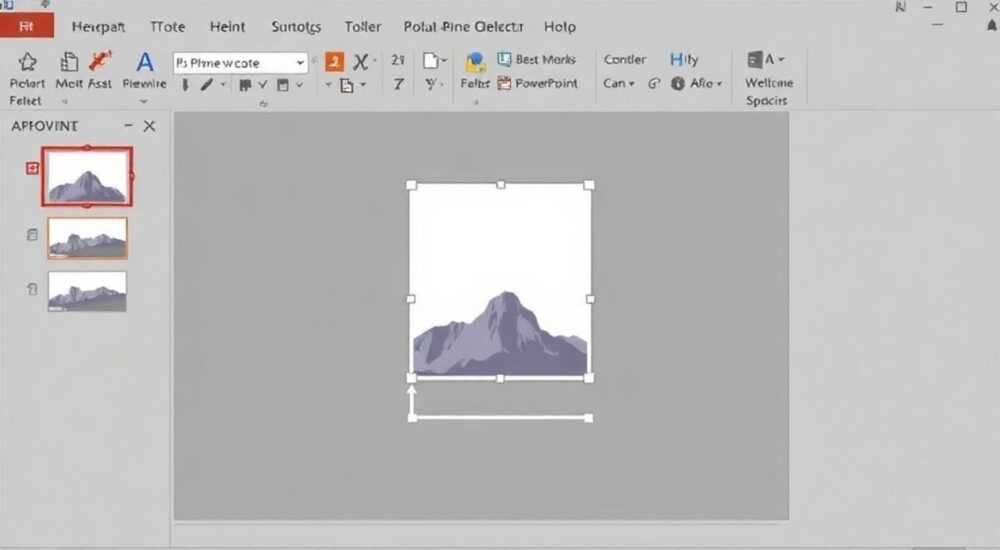The image size is (1000, 550).
Task: Open the font name combo box dropdown
Action: (x=300, y=63)
